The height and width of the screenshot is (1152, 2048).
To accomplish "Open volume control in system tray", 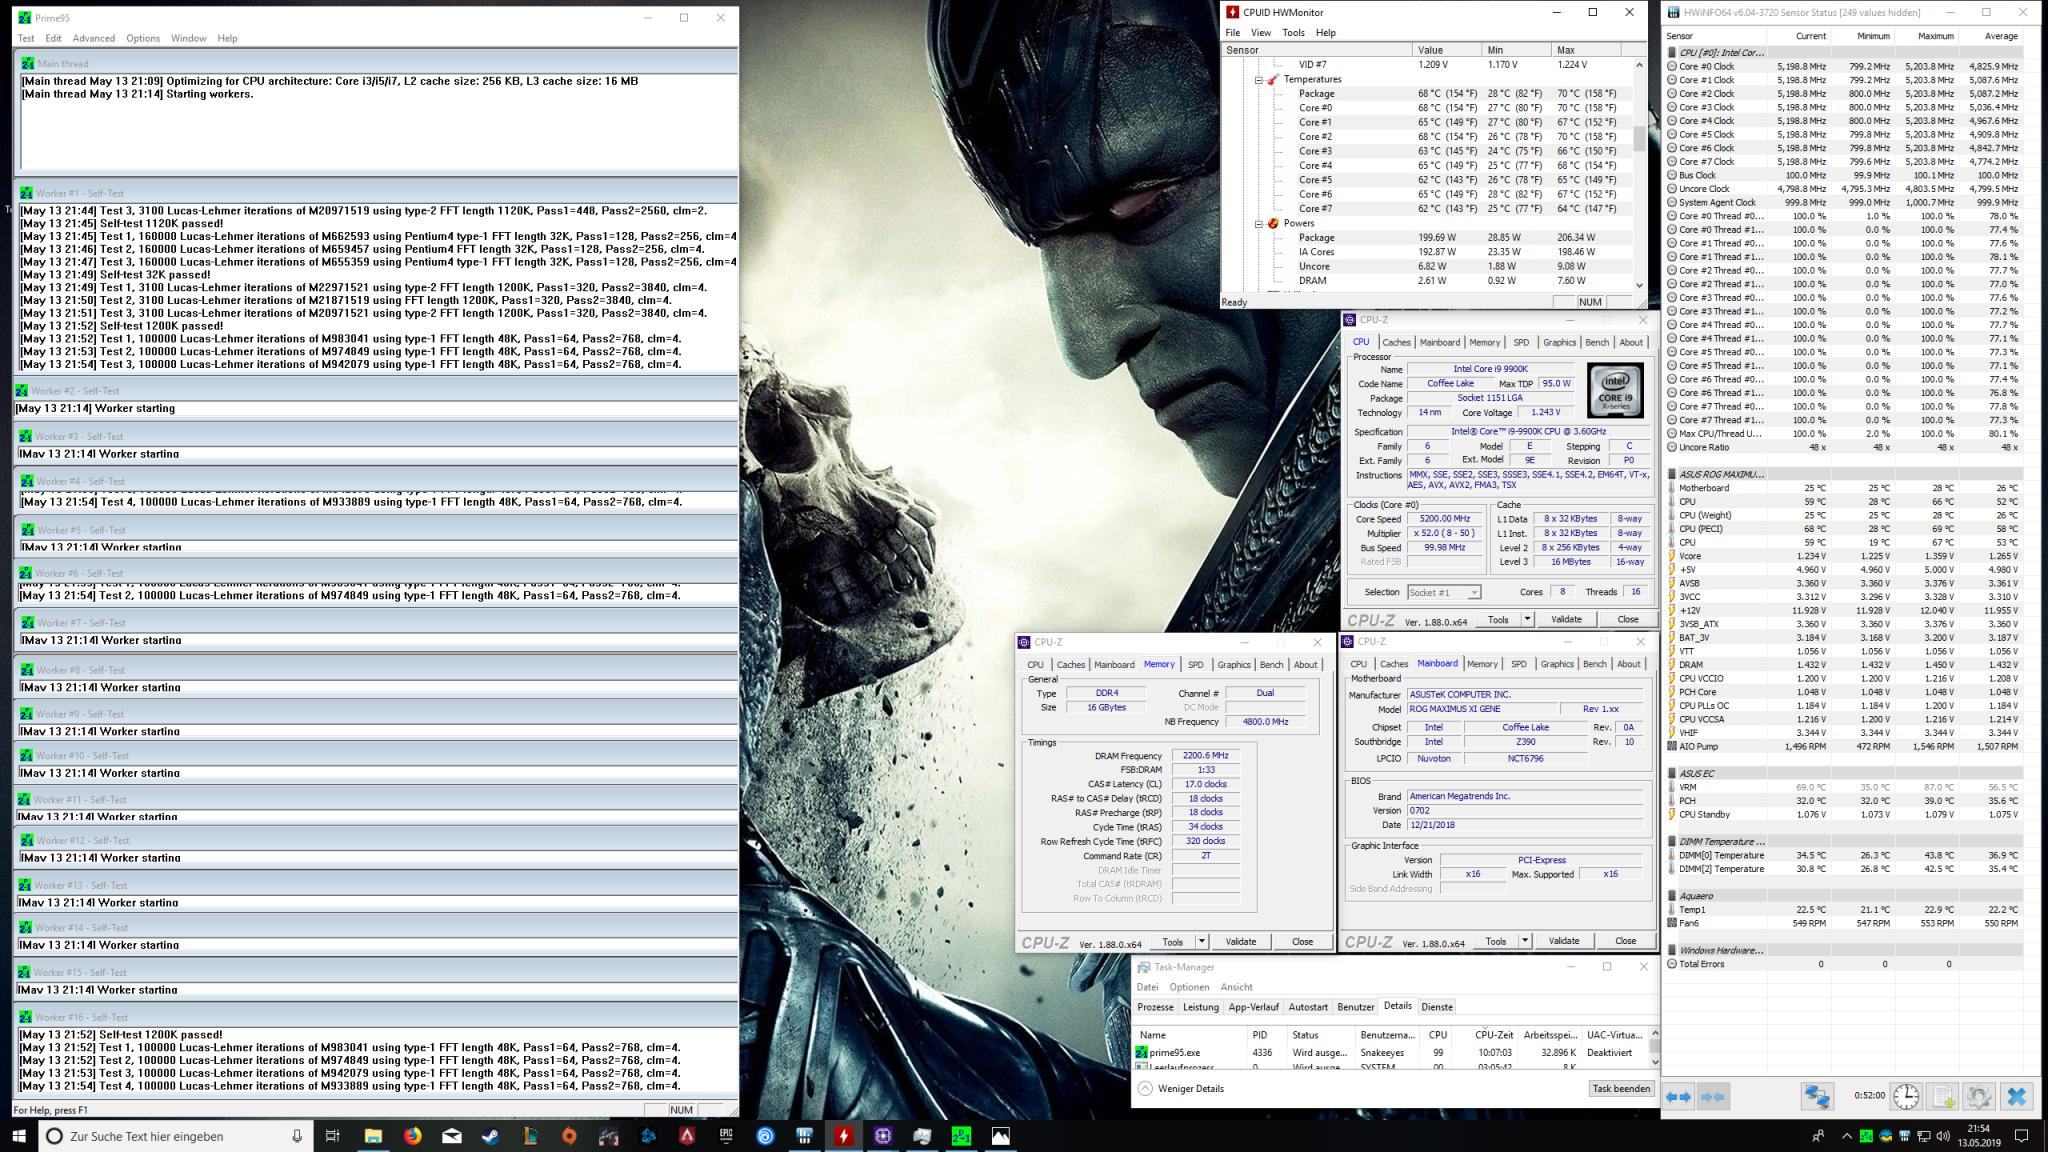I will [x=1943, y=1136].
